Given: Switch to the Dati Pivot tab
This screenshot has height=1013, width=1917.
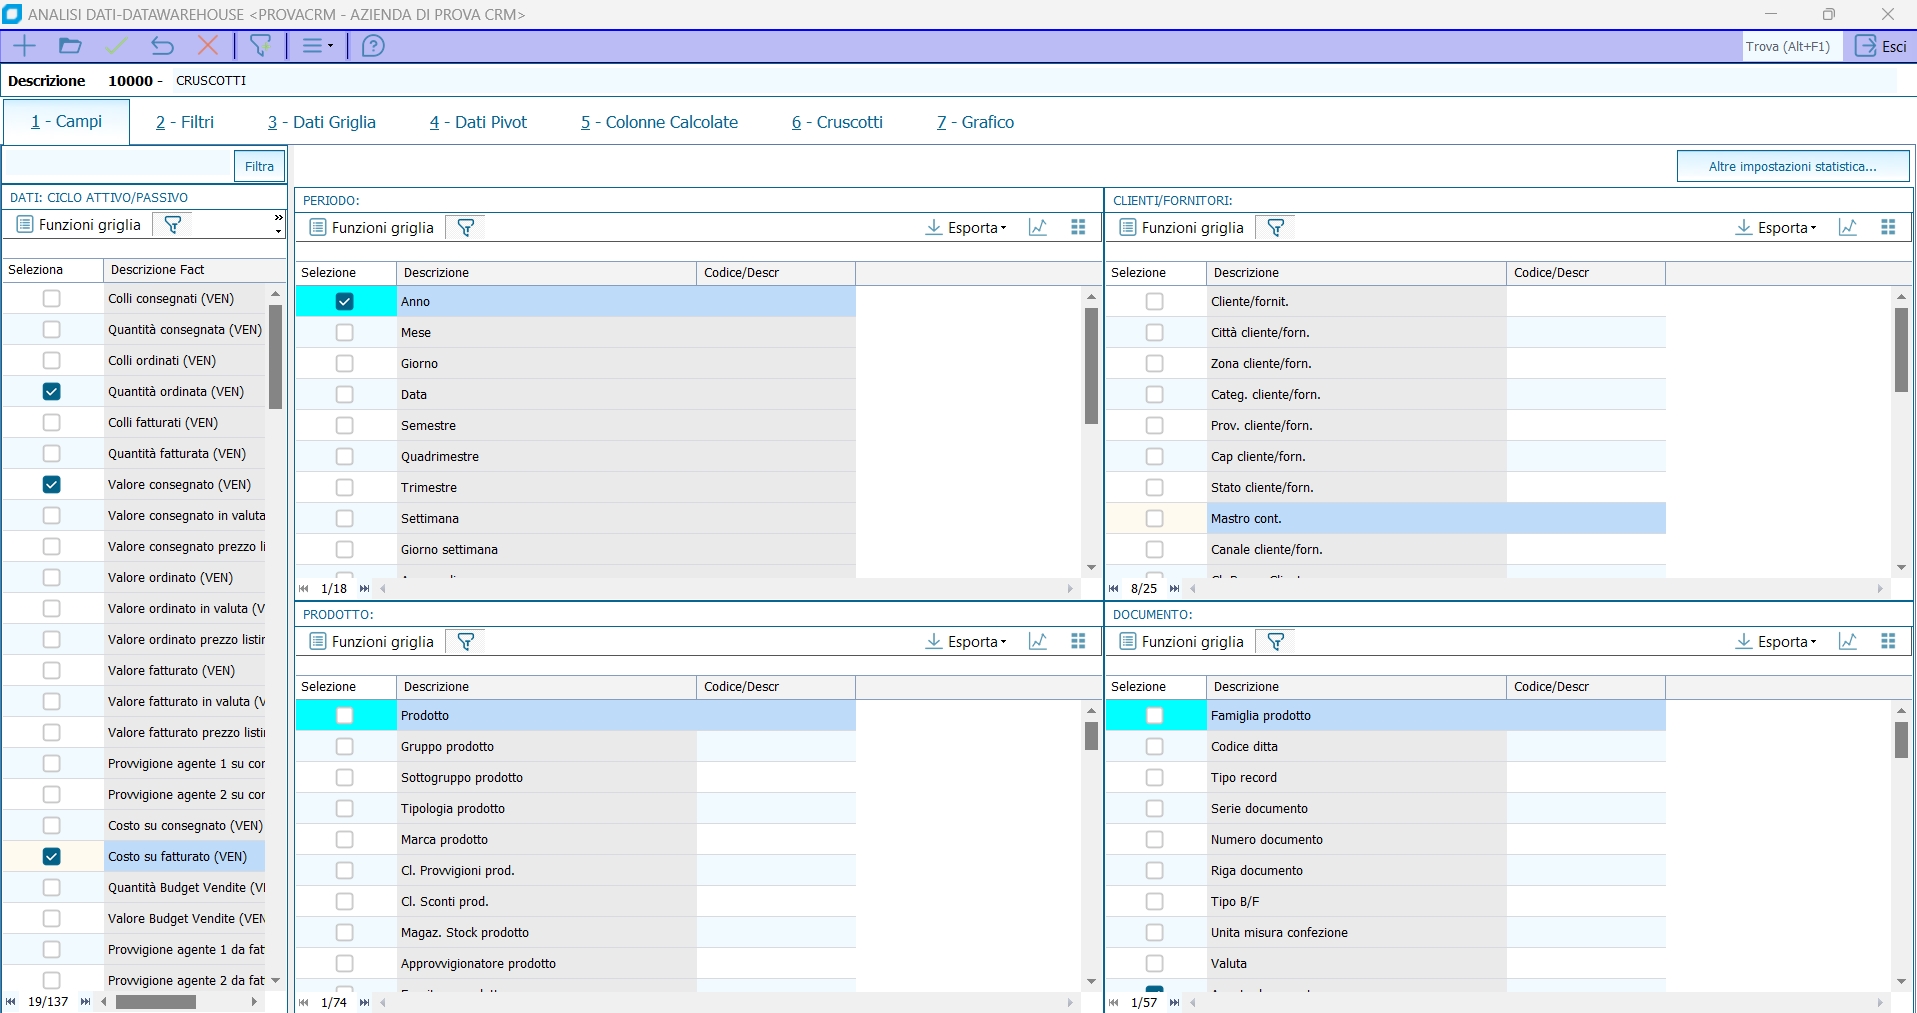Looking at the screenshot, I should pos(478,122).
